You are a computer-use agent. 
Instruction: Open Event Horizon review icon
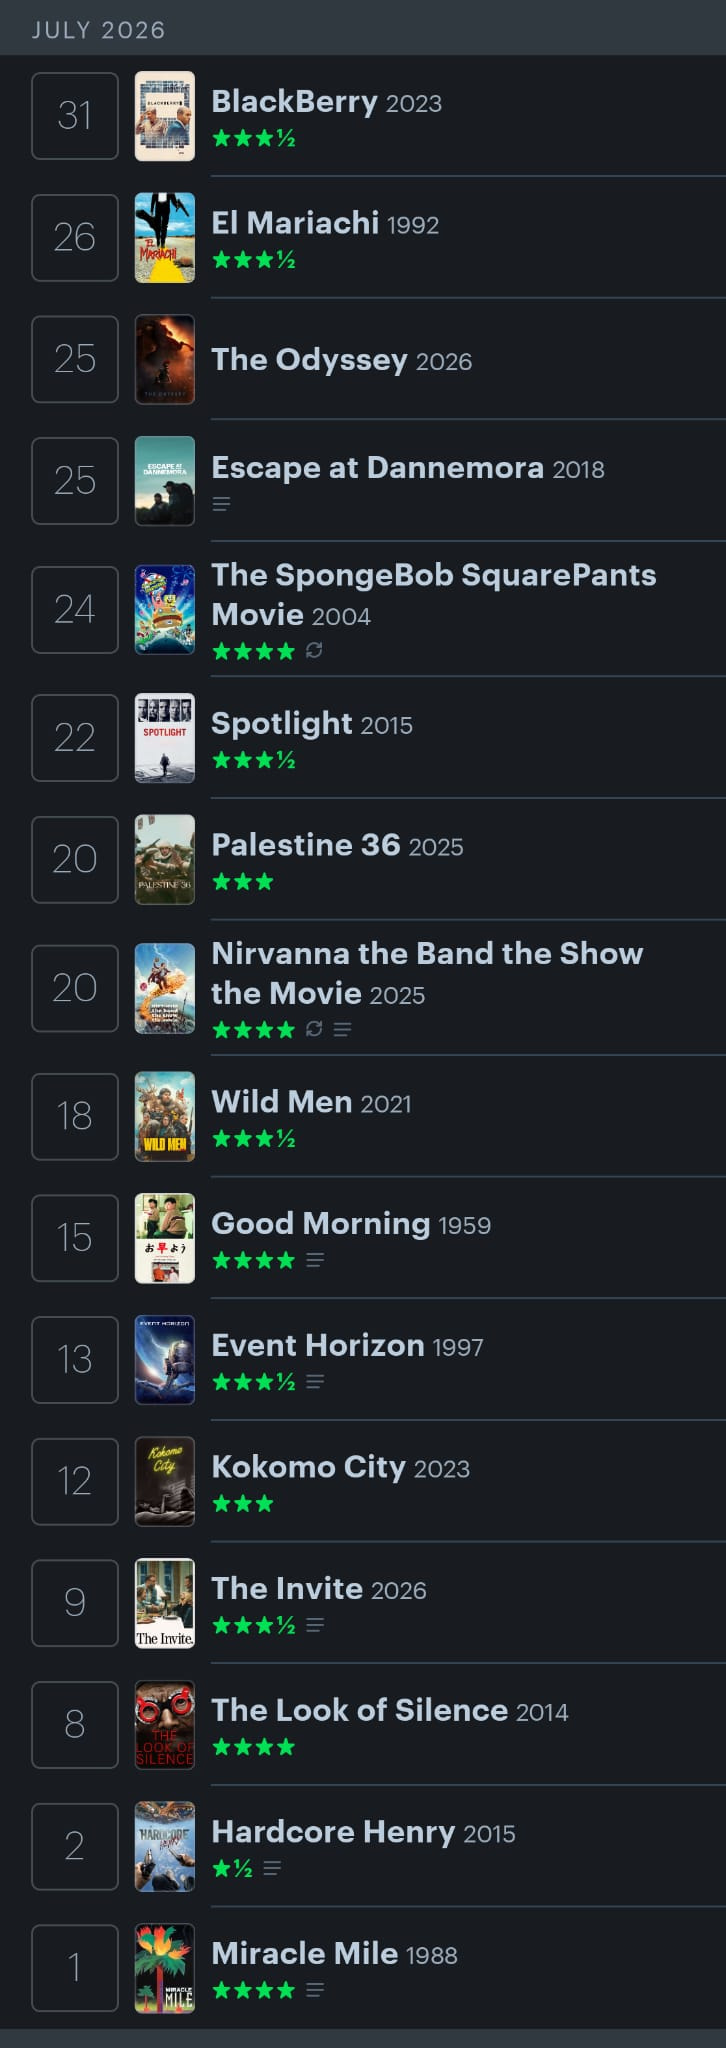[x=315, y=1382]
